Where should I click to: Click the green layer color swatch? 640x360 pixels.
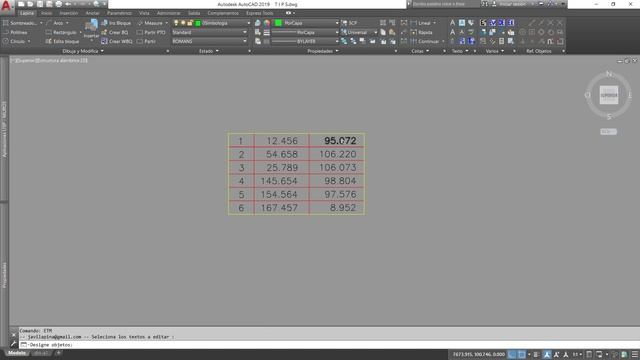(198, 23)
